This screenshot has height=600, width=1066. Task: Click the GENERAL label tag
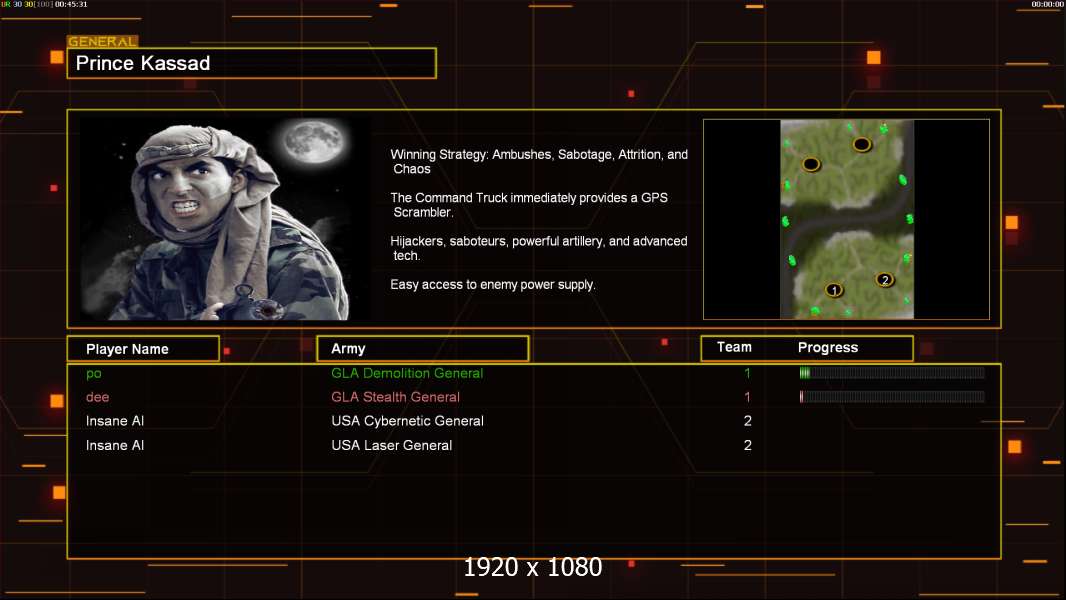102,41
